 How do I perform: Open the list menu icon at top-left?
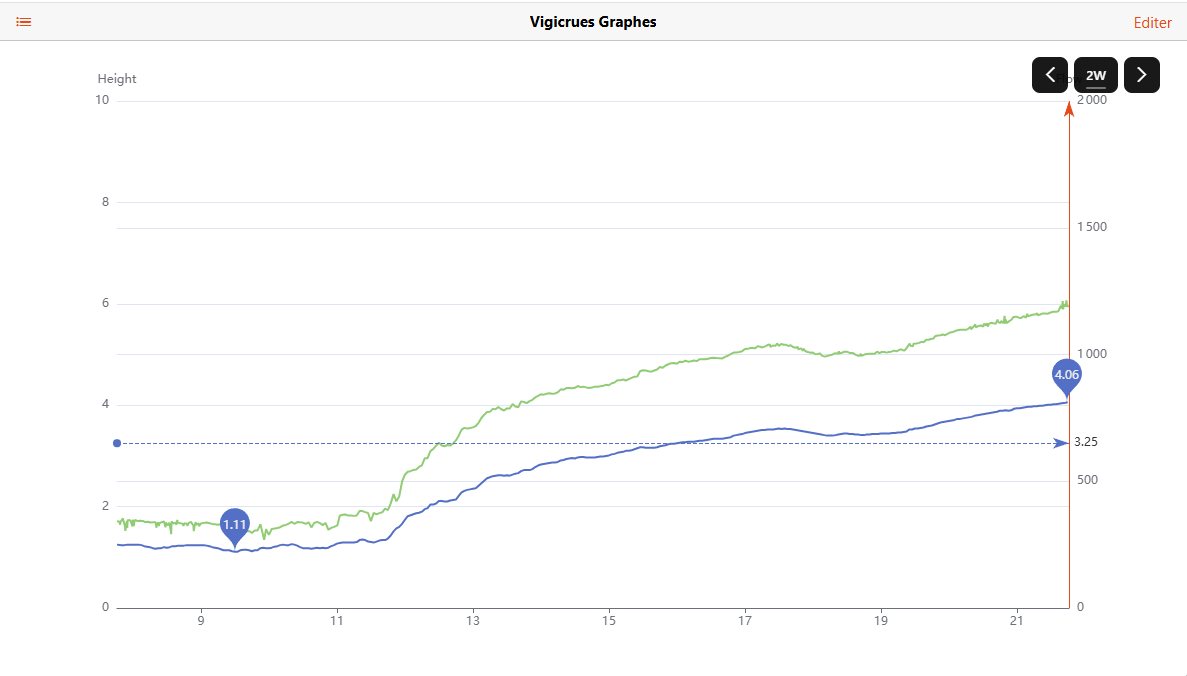point(24,21)
